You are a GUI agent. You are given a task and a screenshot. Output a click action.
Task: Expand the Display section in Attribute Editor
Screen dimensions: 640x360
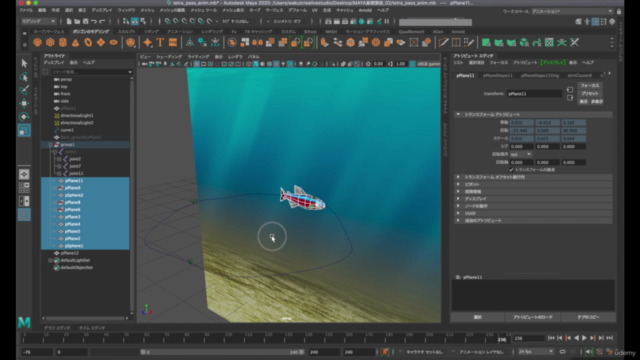(x=458, y=199)
